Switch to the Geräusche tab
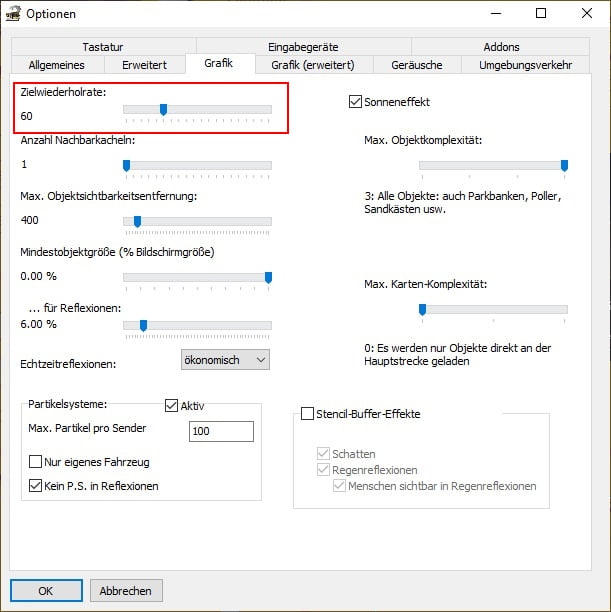Viewport: 611px width, 612px height. (x=417, y=65)
